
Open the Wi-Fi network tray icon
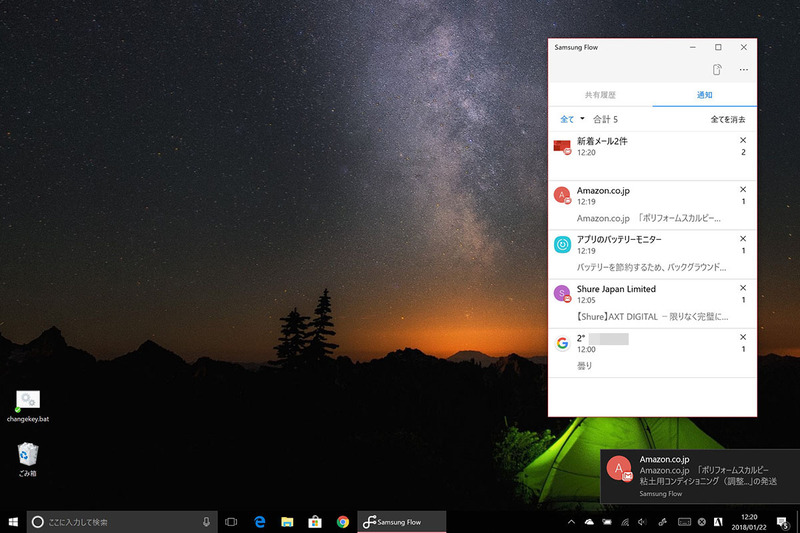pyautogui.click(x=625, y=522)
